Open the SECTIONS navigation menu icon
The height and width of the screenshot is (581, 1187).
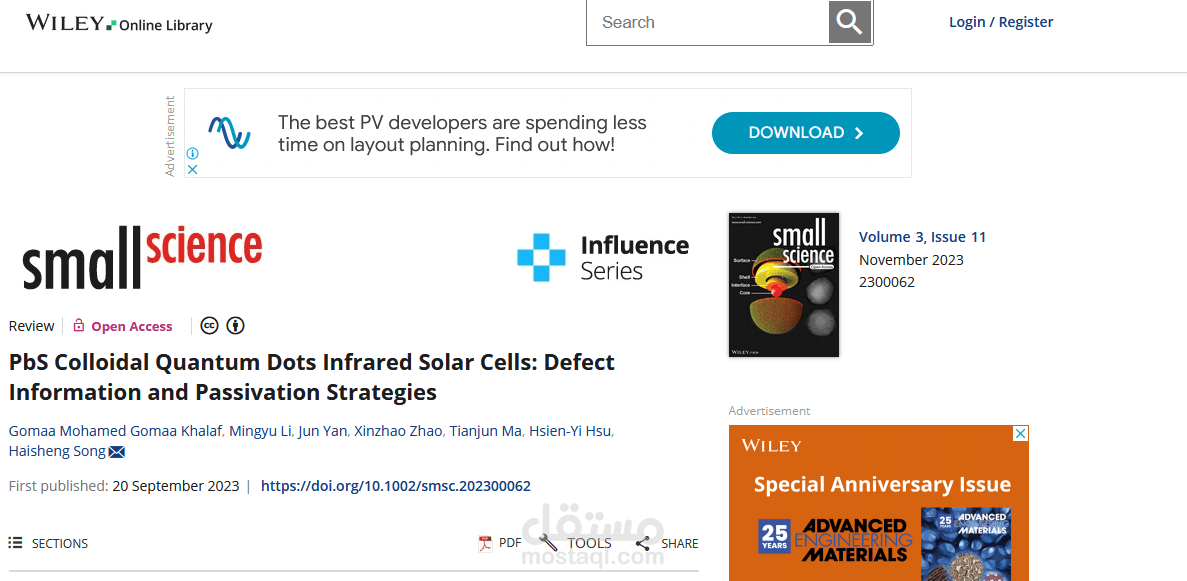pyautogui.click(x=14, y=543)
